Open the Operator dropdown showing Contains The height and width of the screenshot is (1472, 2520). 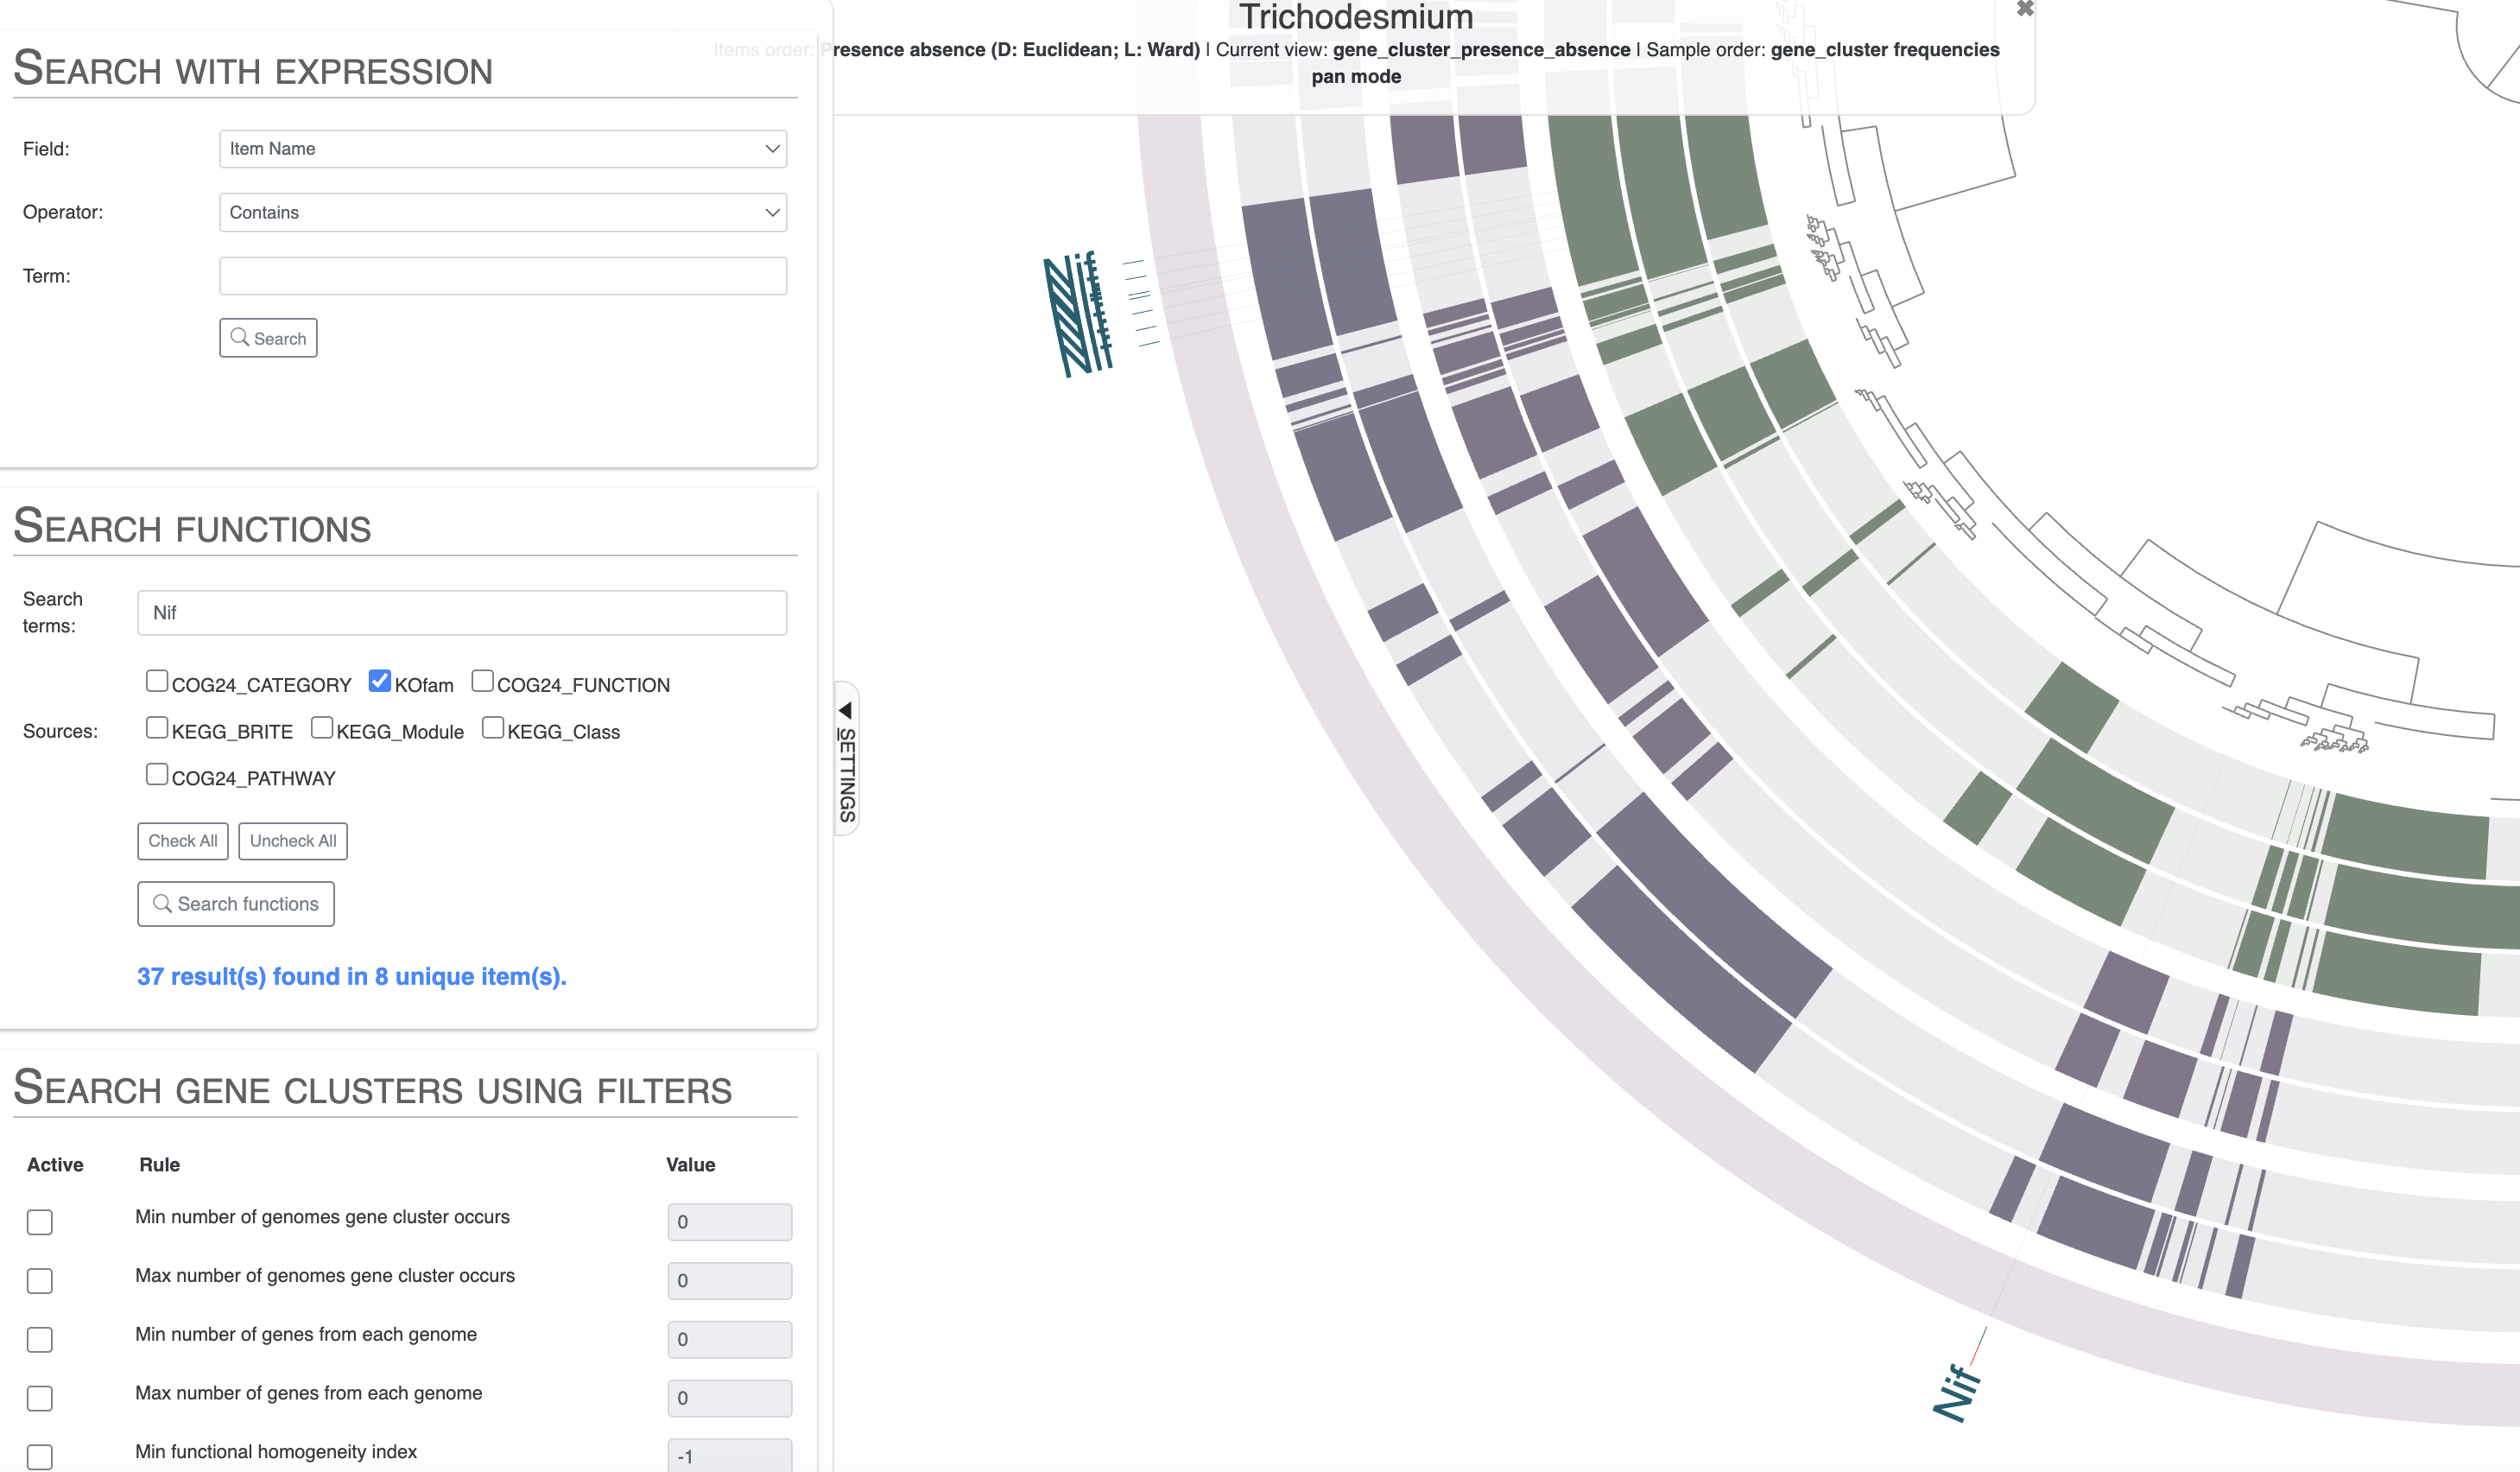pos(503,212)
